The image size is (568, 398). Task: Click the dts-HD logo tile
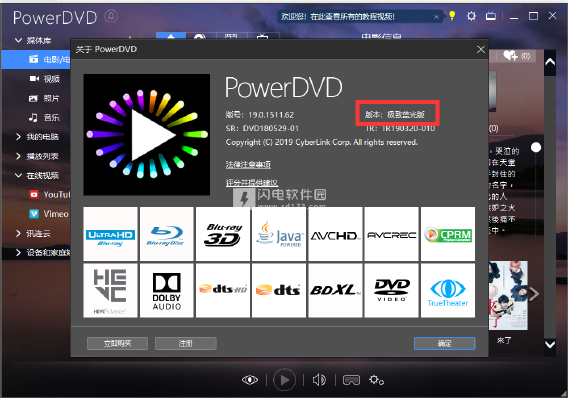click(223, 290)
